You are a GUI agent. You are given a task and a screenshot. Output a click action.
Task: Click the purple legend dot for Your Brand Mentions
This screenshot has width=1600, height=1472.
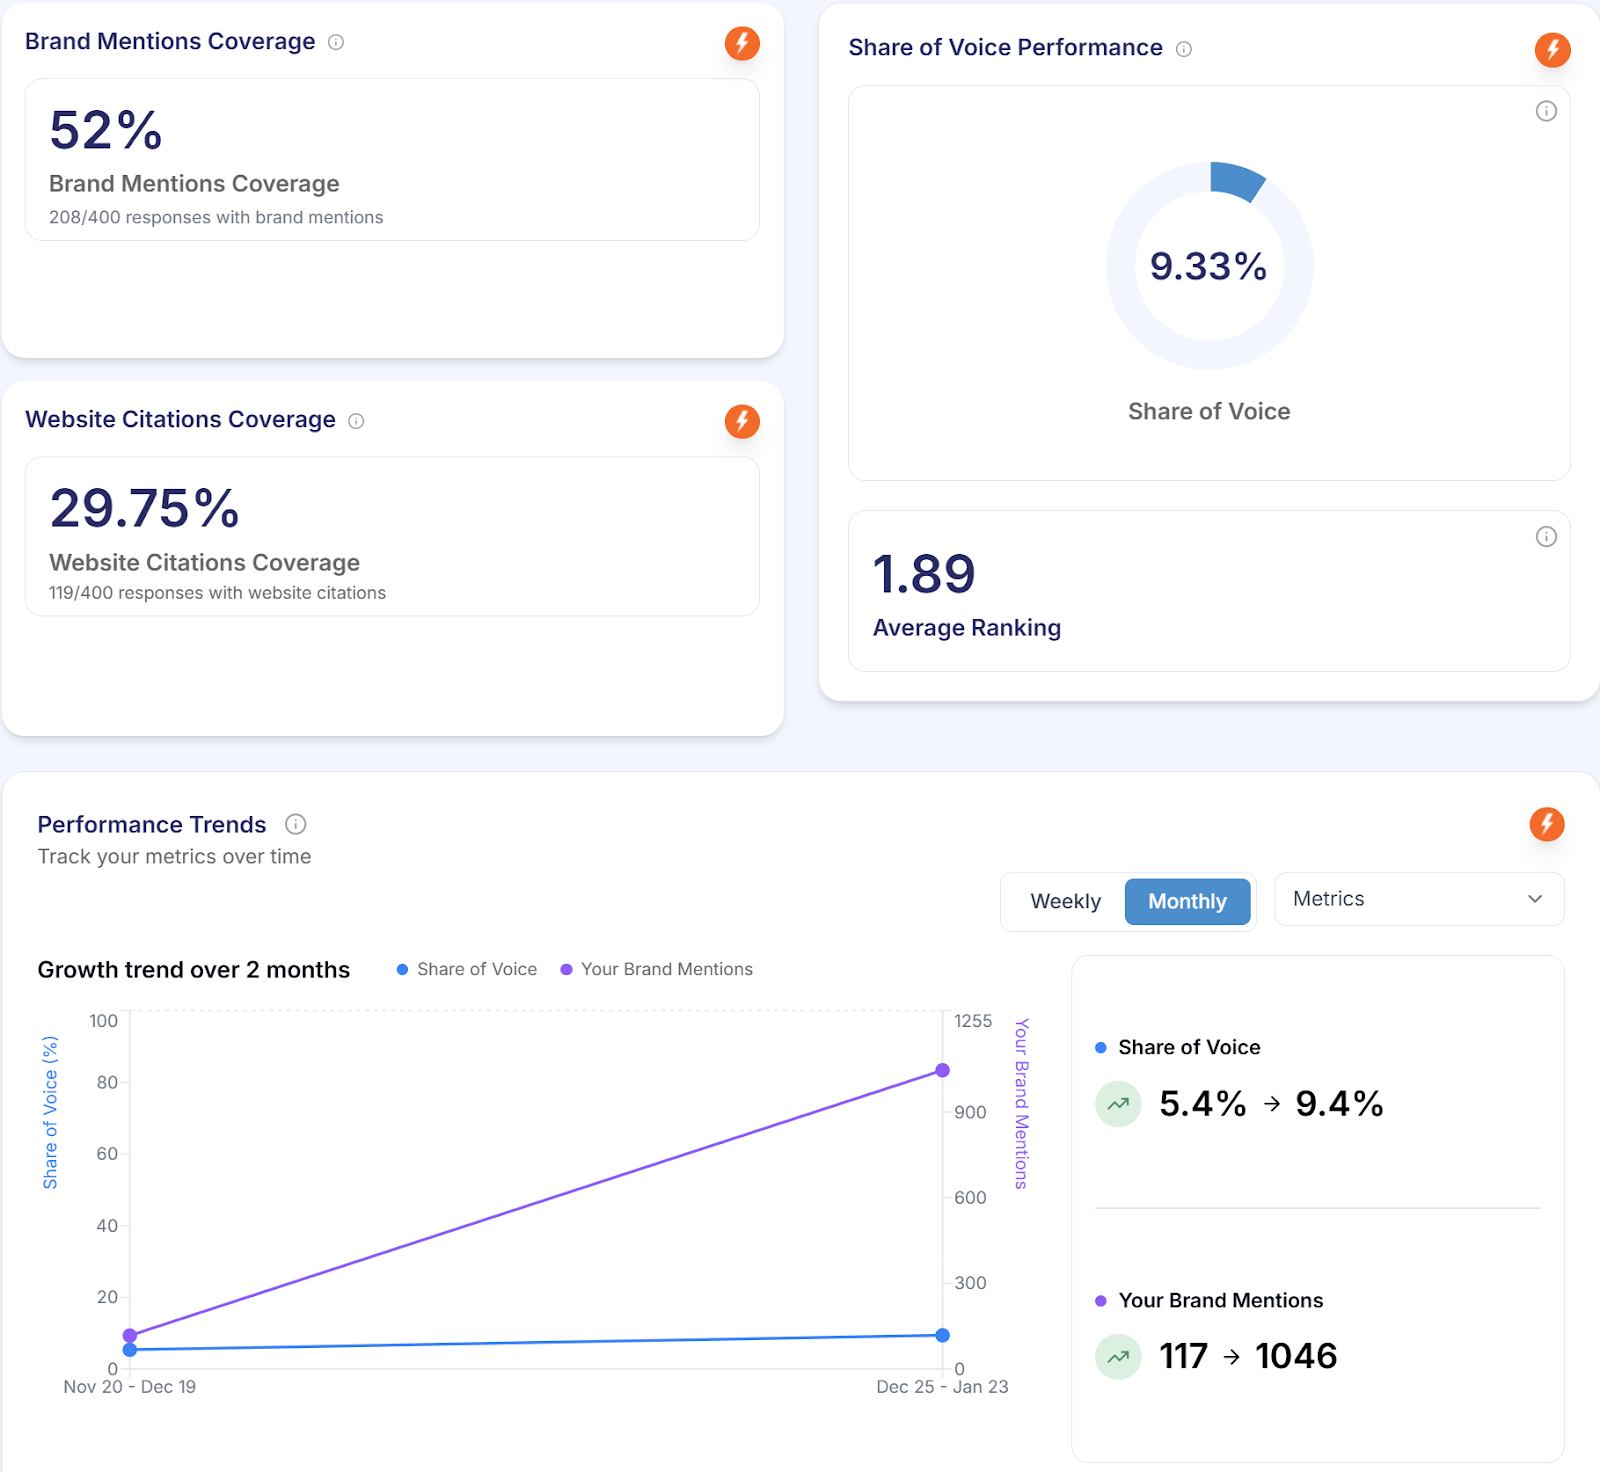coord(565,969)
